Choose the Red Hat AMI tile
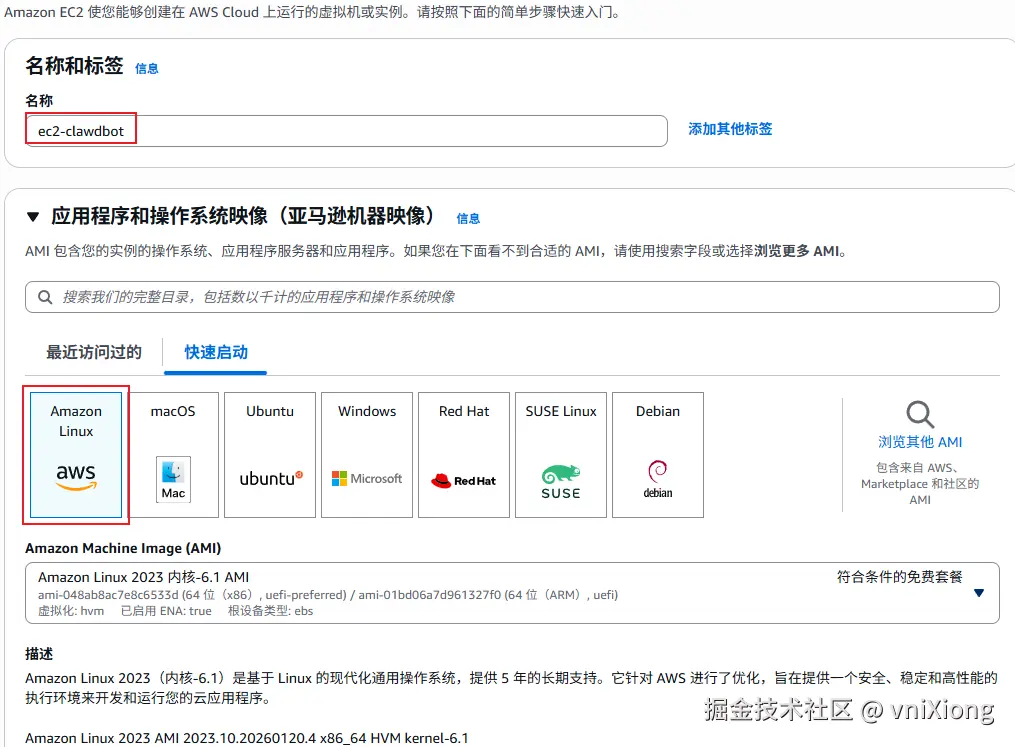Screen dimensions: 1015x747 click(464, 454)
